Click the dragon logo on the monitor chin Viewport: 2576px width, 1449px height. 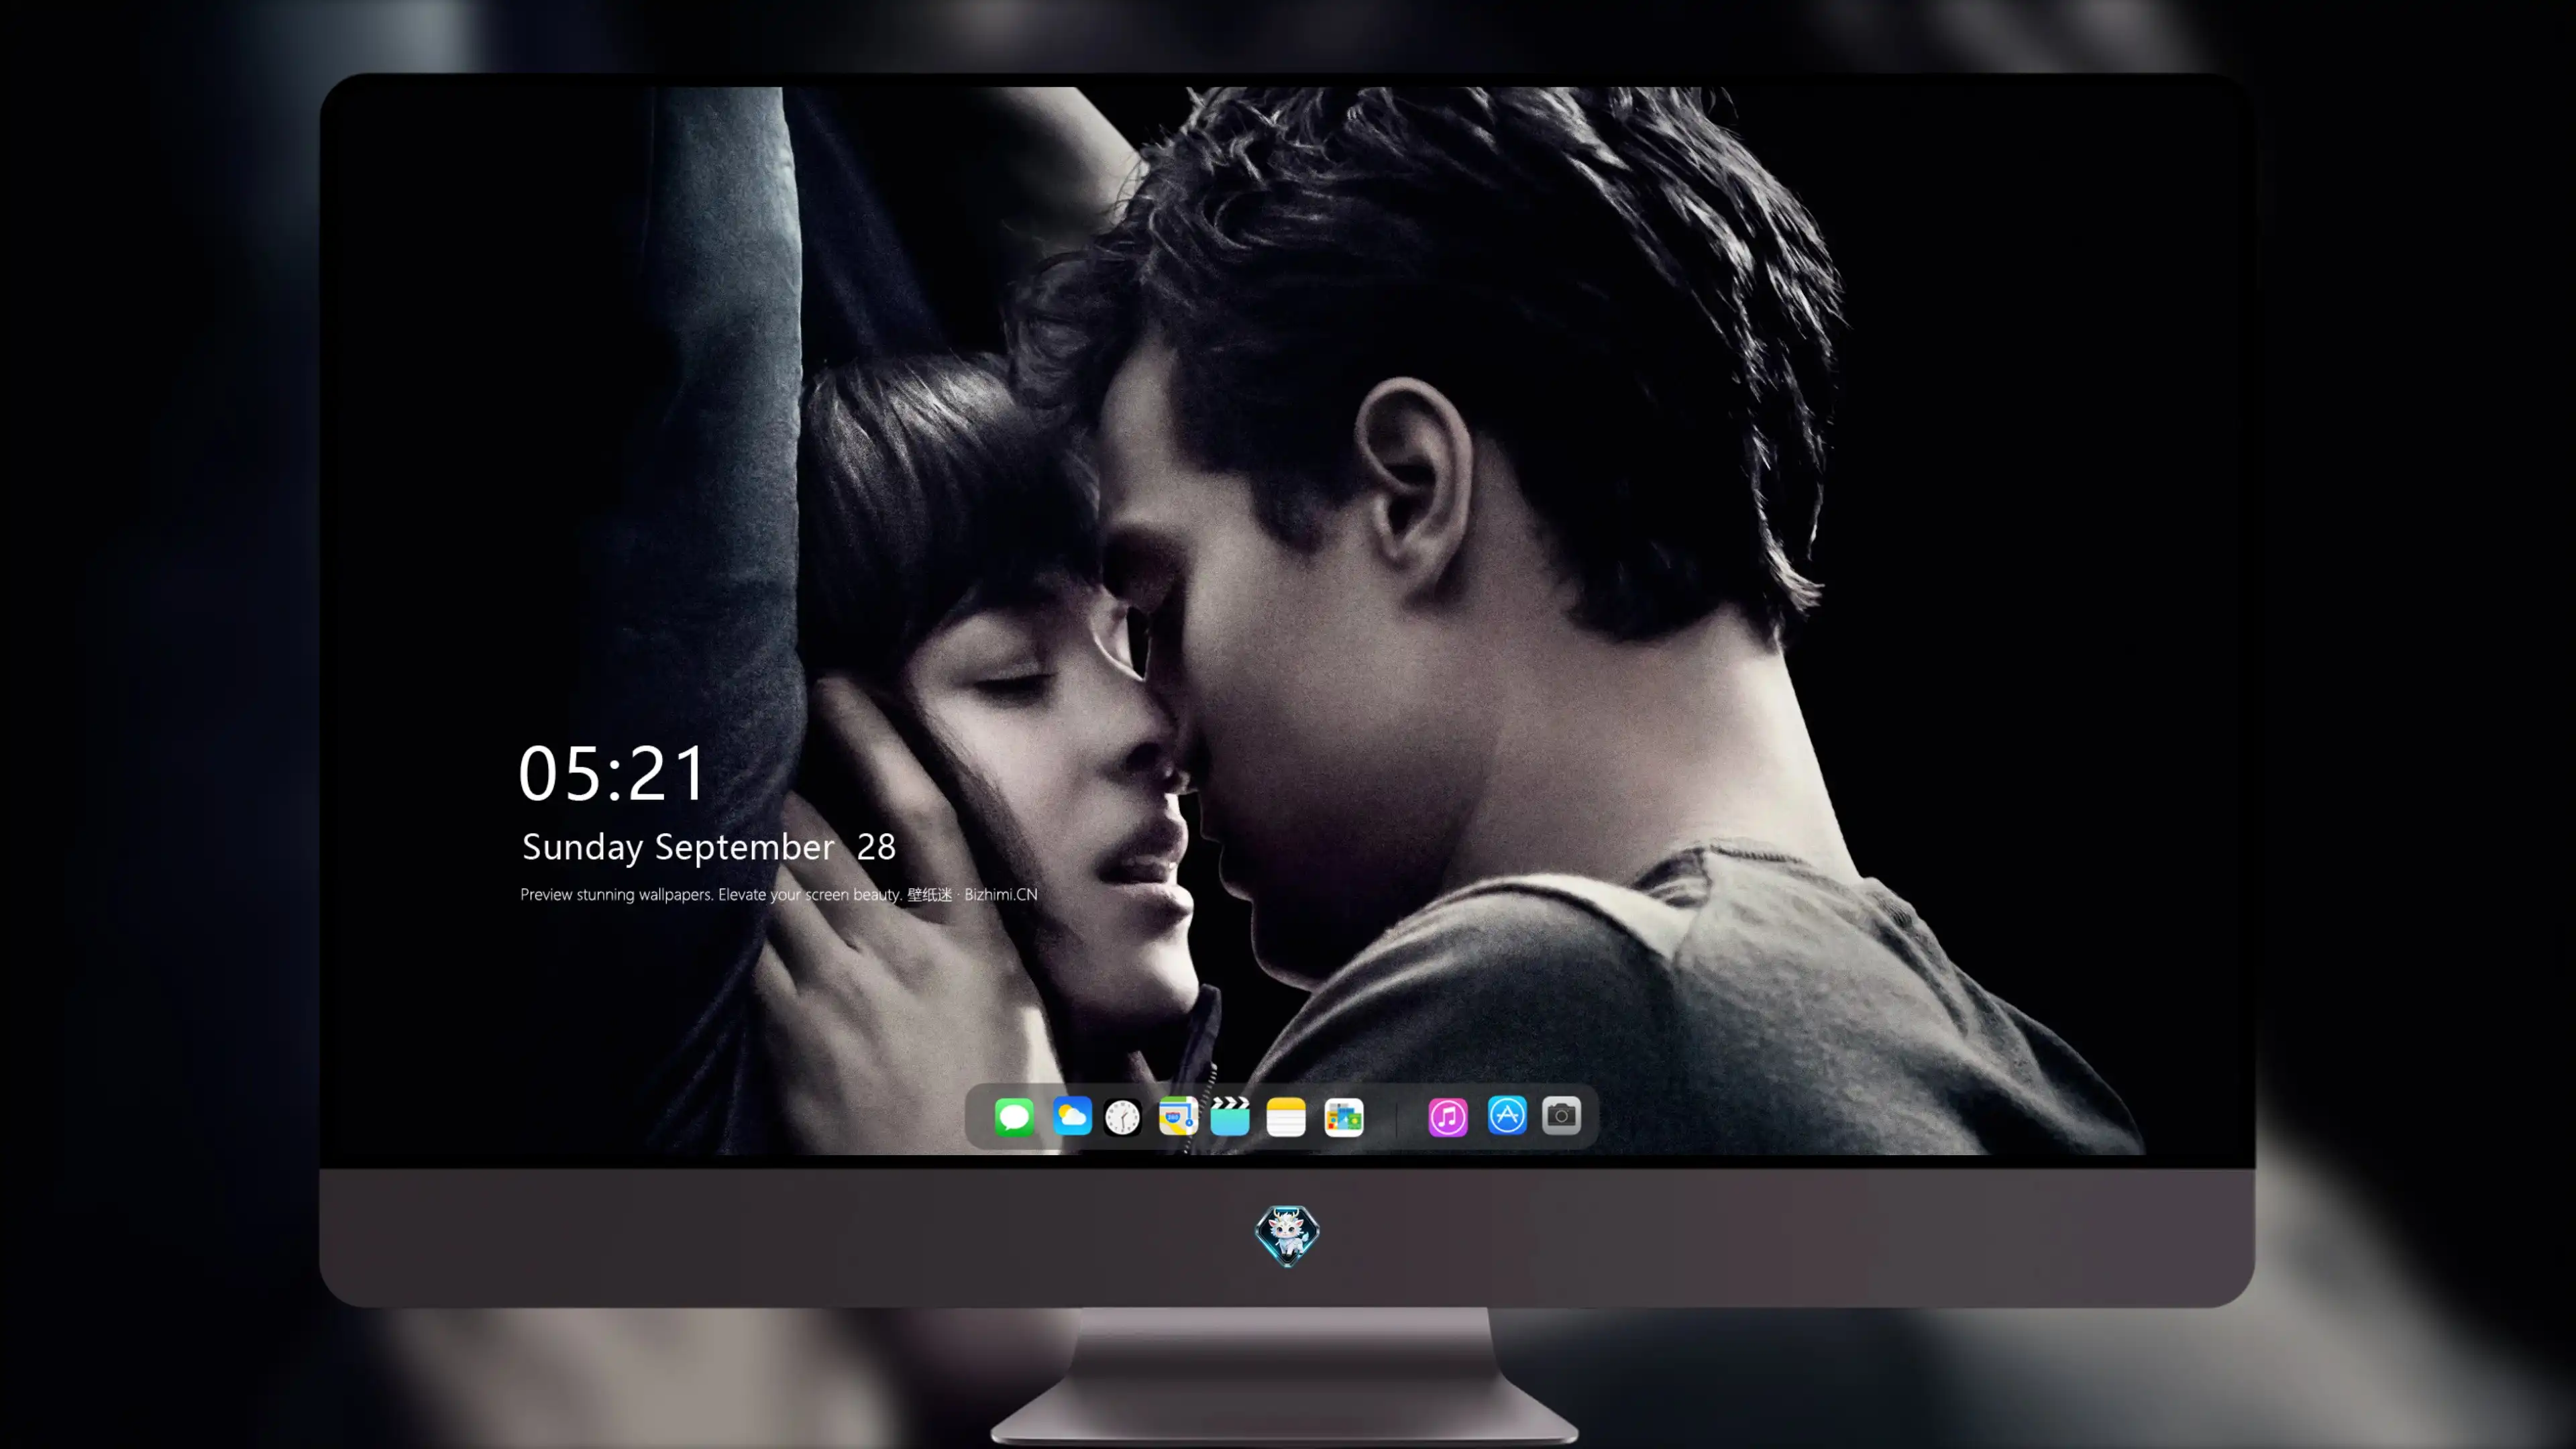[1287, 1235]
